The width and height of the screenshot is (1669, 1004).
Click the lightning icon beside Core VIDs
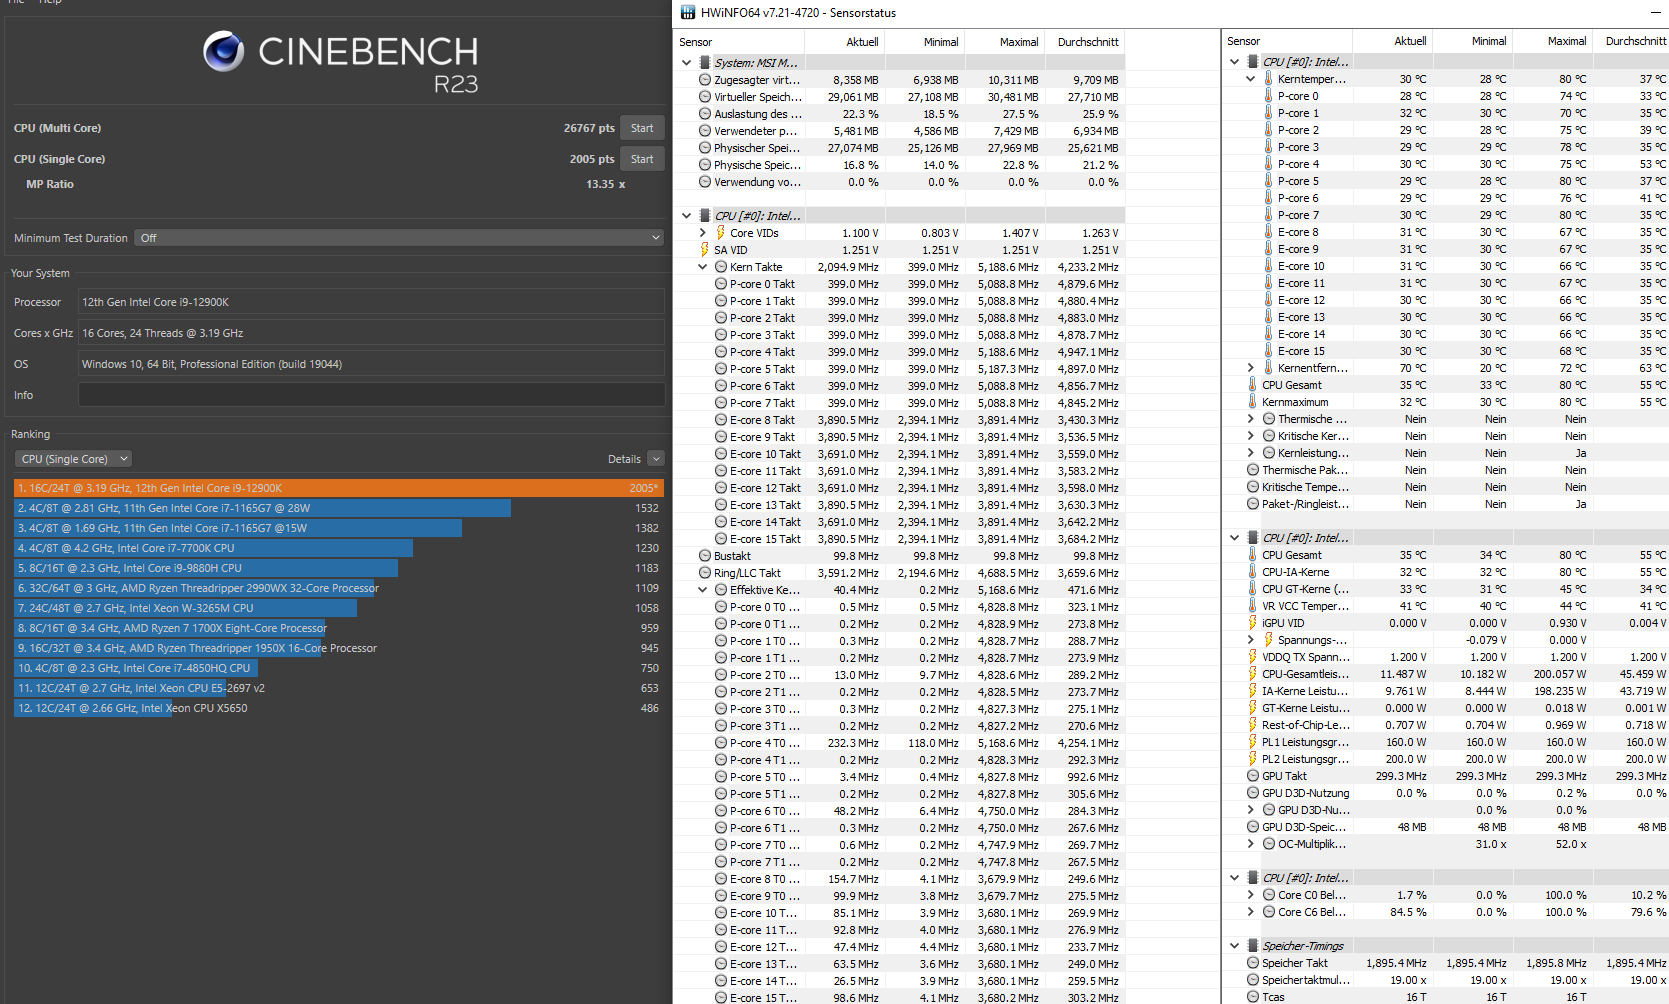pyautogui.click(x=720, y=233)
